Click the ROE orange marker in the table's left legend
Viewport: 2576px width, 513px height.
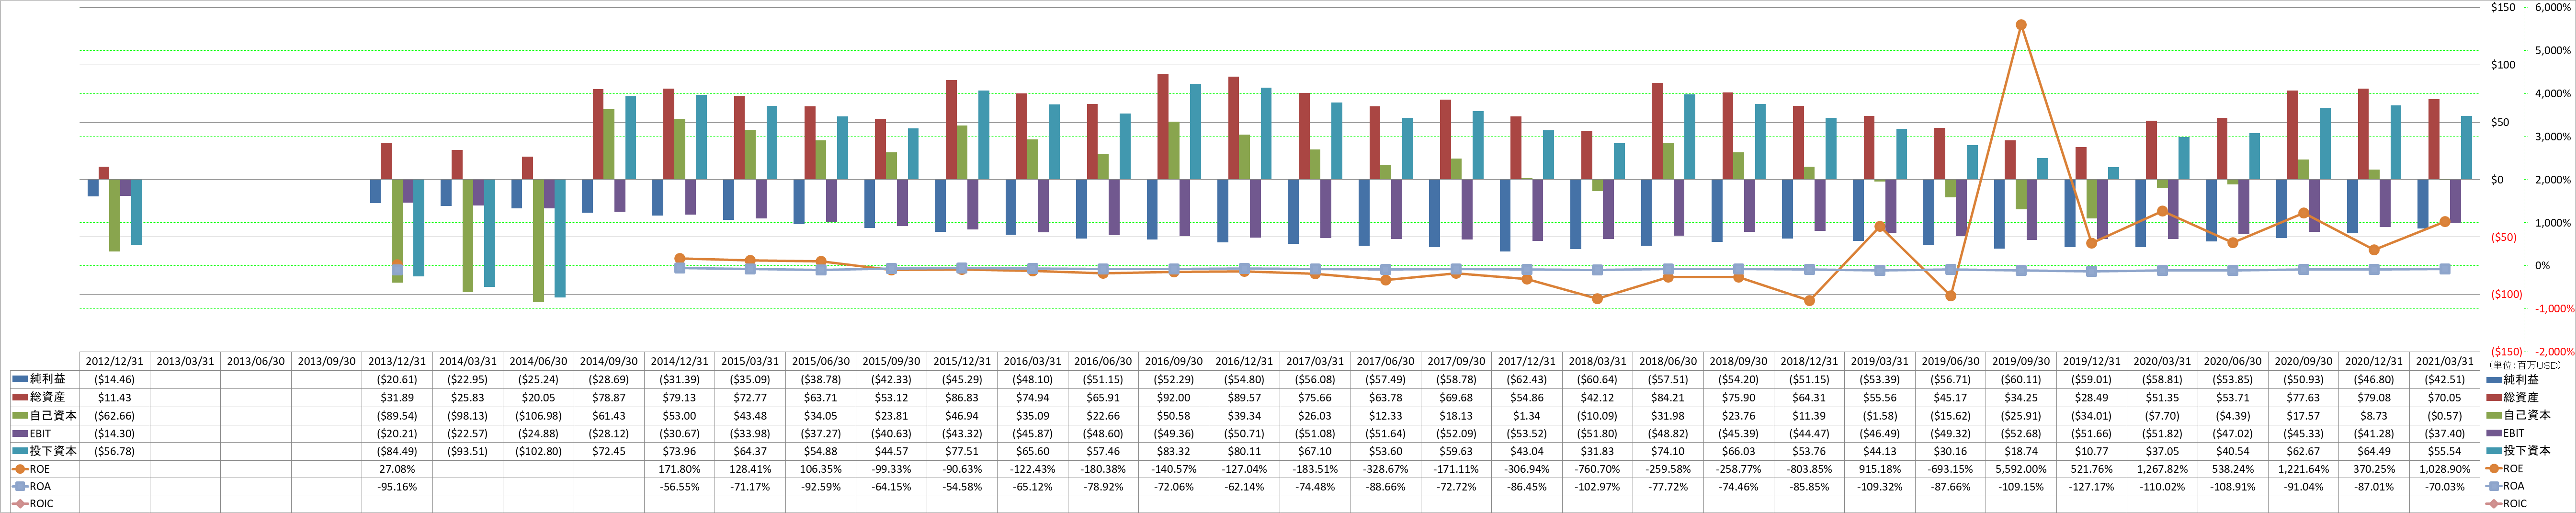20,469
